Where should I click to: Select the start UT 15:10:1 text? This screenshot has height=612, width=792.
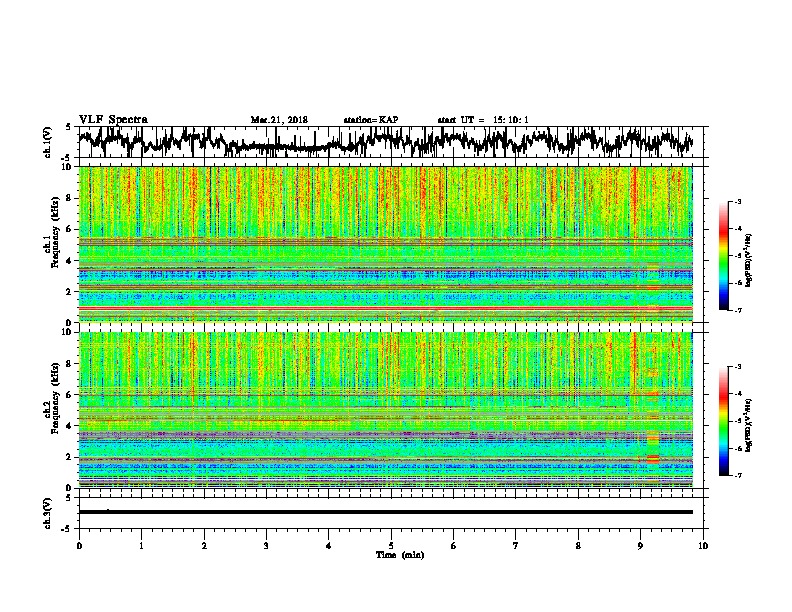coord(483,120)
